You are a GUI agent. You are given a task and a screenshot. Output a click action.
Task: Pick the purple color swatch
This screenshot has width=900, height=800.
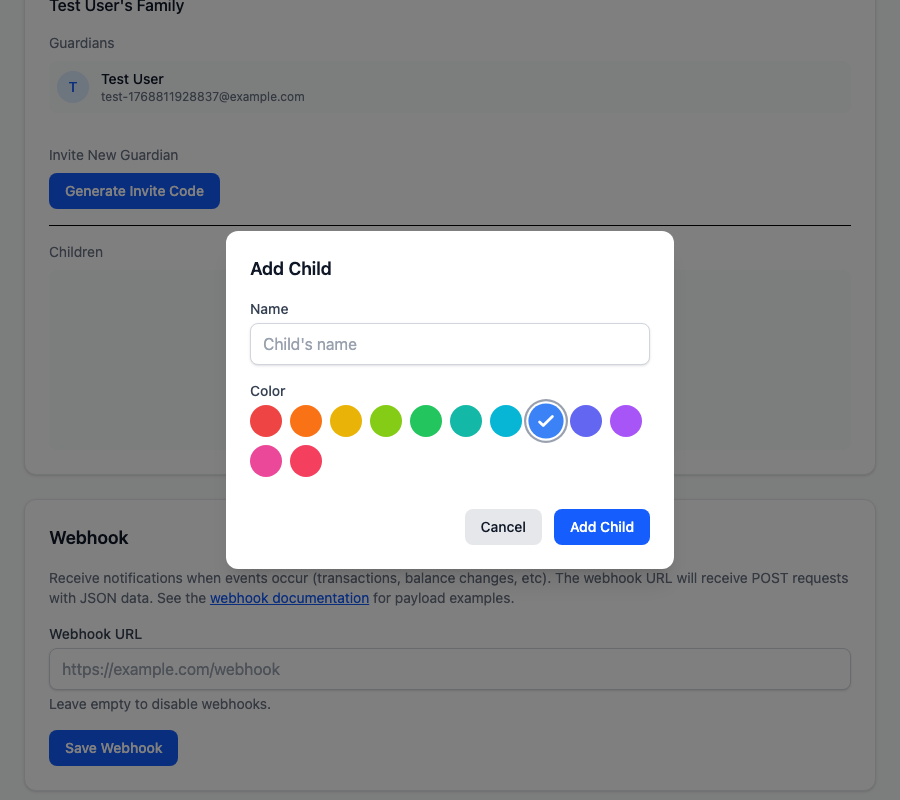click(x=626, y=421)
